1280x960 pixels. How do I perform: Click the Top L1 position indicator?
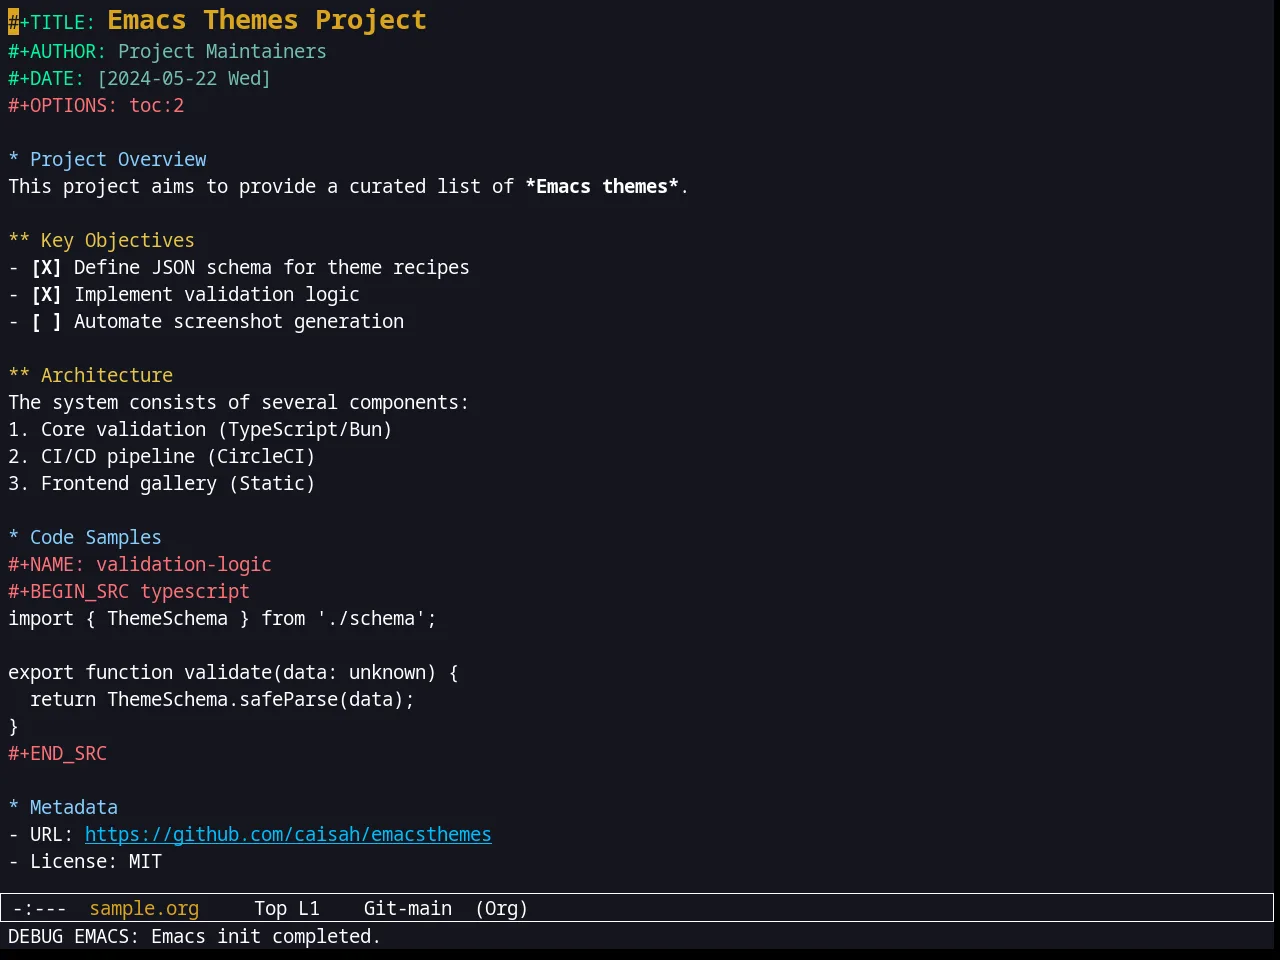[x=287, y=909]
